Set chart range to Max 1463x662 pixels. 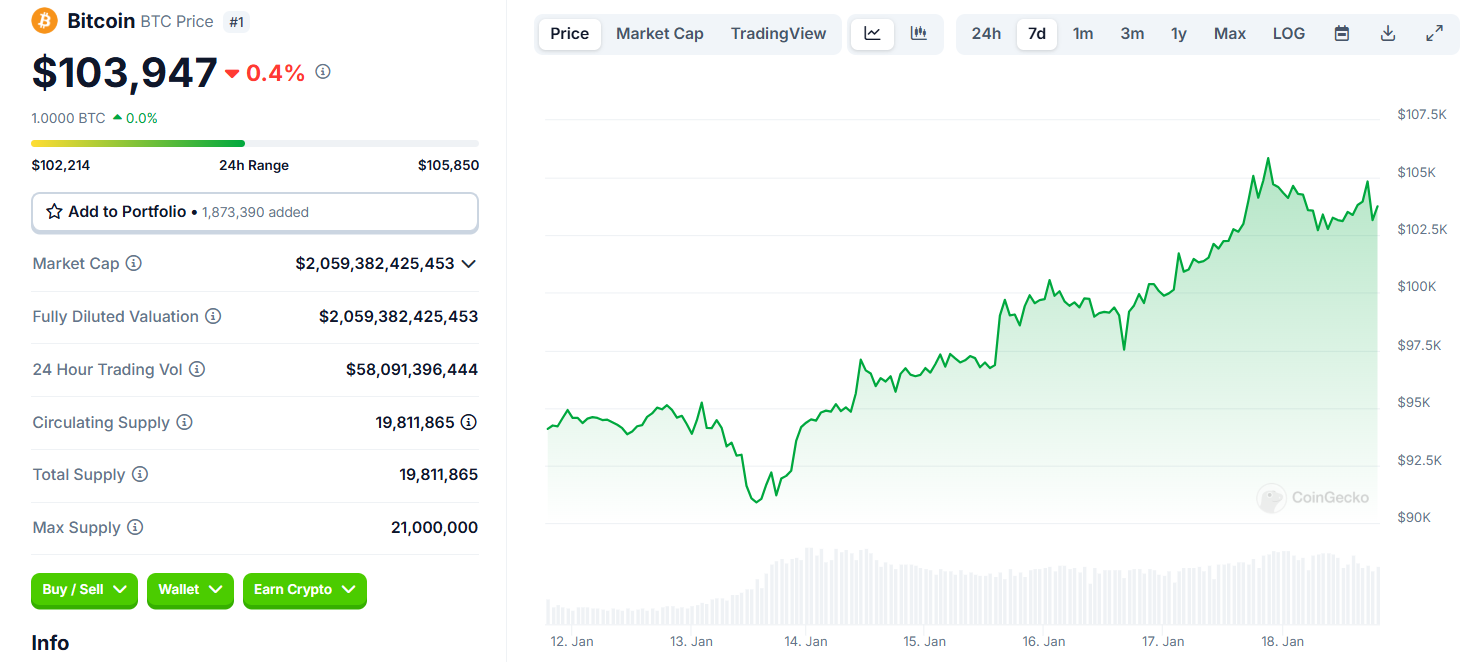click(x=1230, y=34)
